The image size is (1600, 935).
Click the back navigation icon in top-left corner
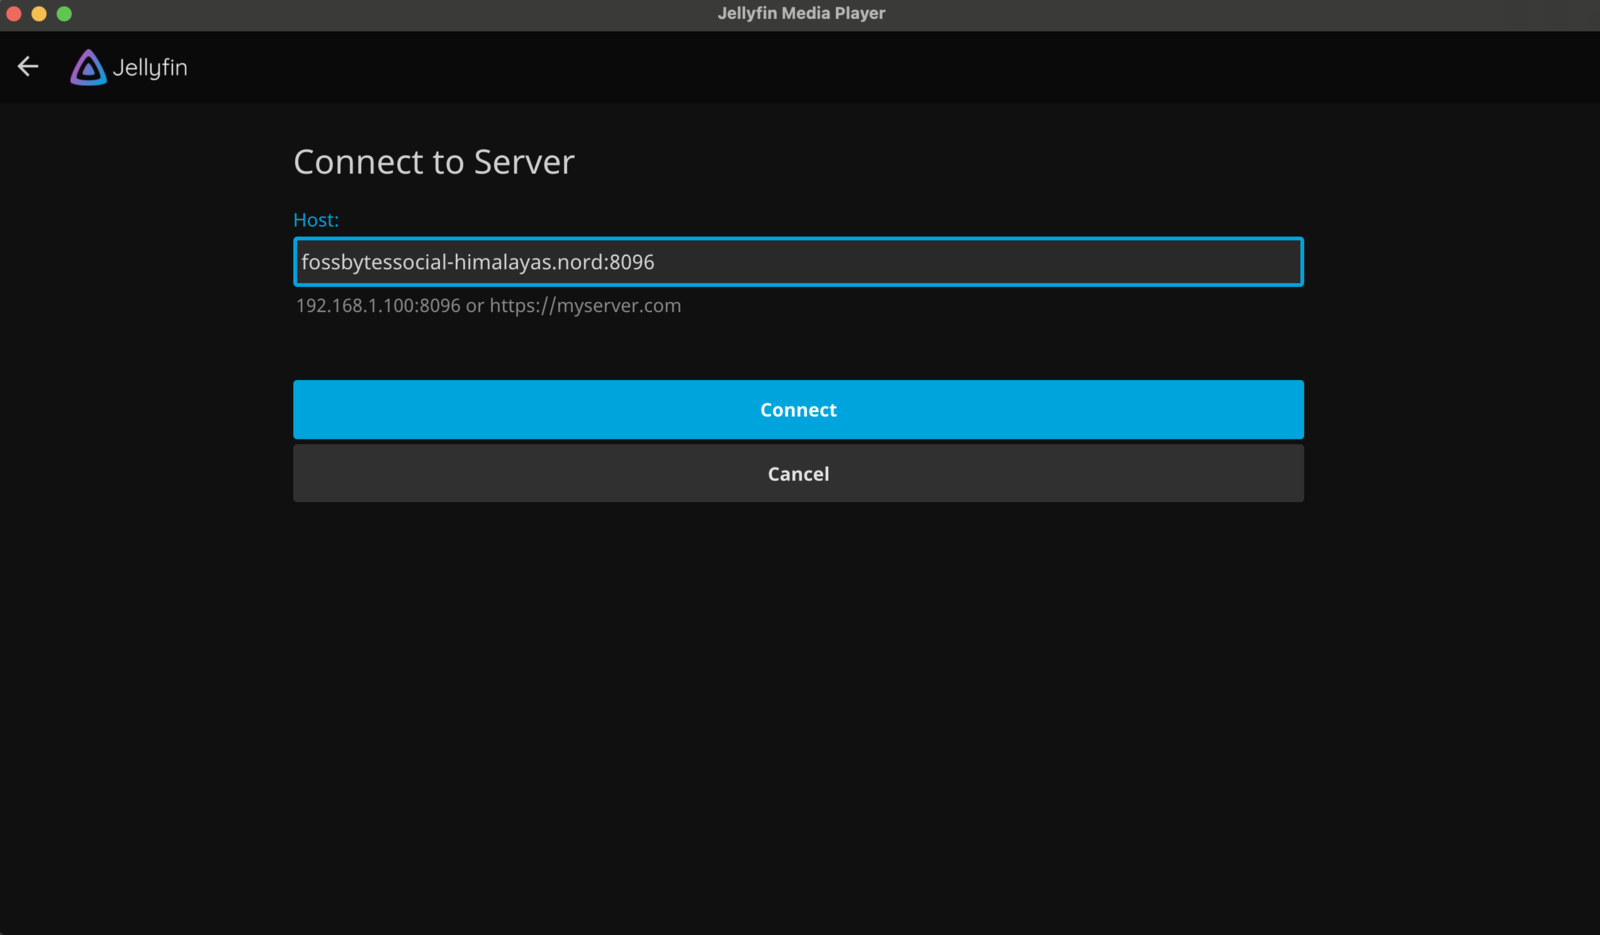[27, 66]
